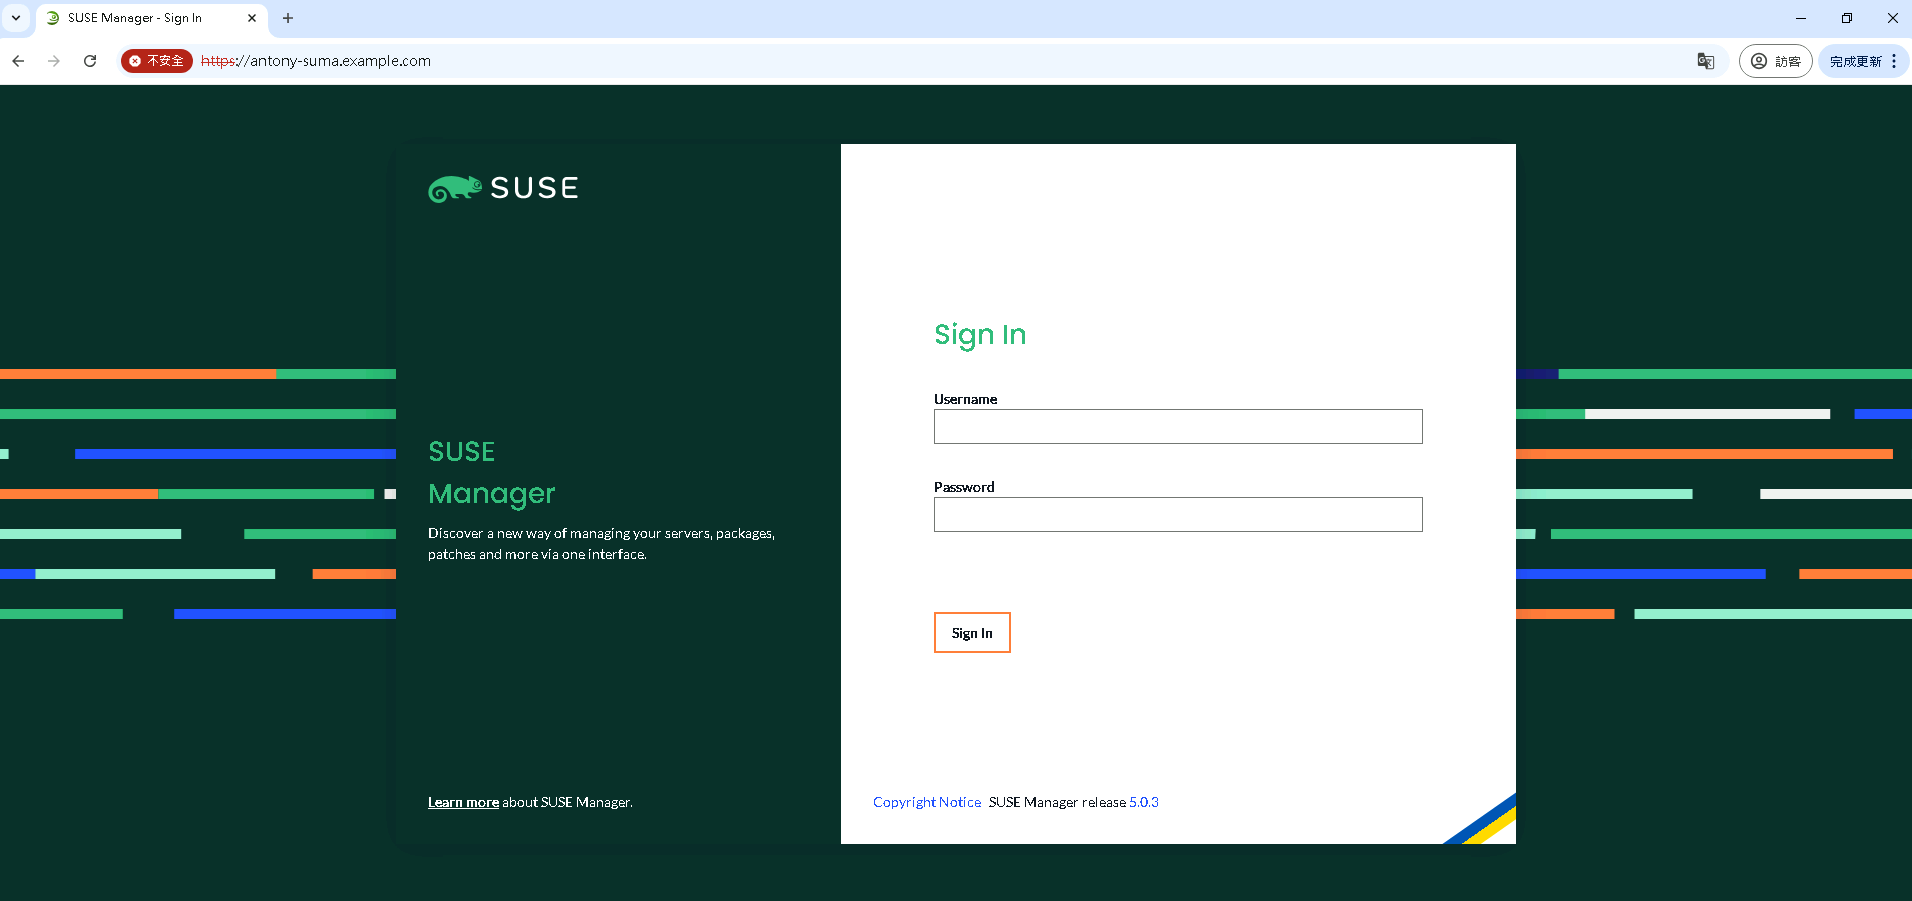Click the SUSE chameleon logo

[503, 188]
